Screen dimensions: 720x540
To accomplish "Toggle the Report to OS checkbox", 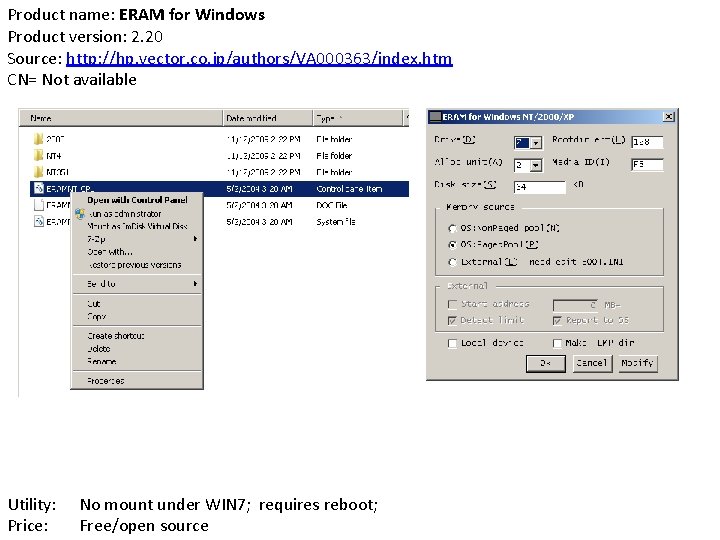I will pos(557,321).
